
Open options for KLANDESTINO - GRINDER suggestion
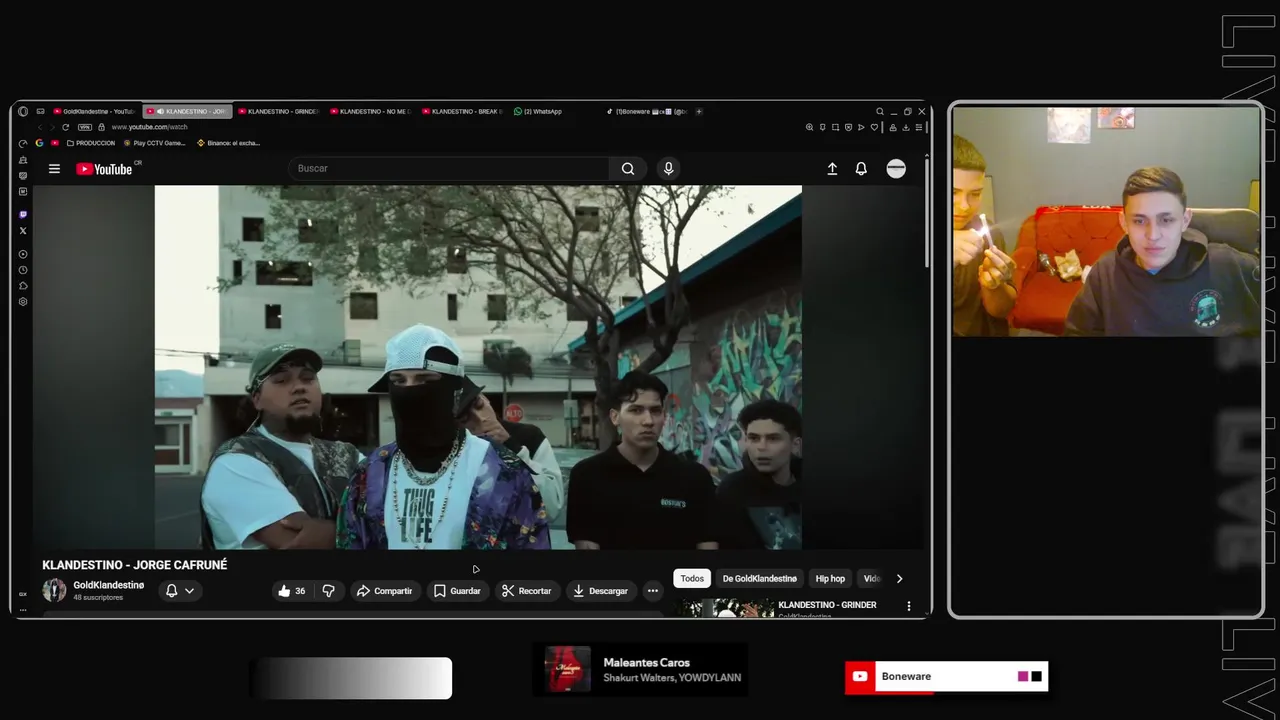tap(909, 606)
